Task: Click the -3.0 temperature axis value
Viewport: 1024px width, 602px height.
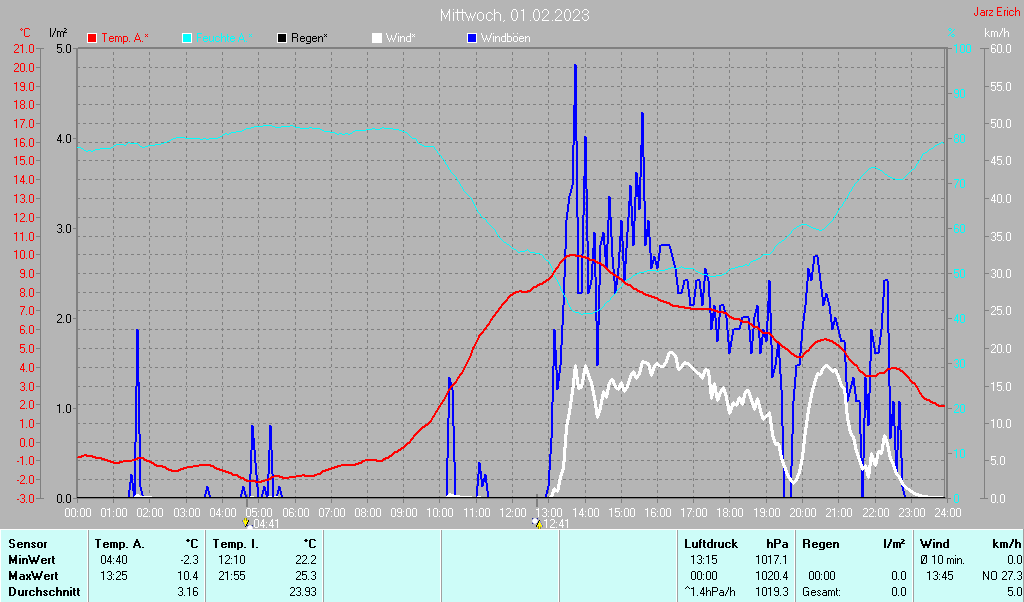Action: pyautogui.click(x=24, y=499)
